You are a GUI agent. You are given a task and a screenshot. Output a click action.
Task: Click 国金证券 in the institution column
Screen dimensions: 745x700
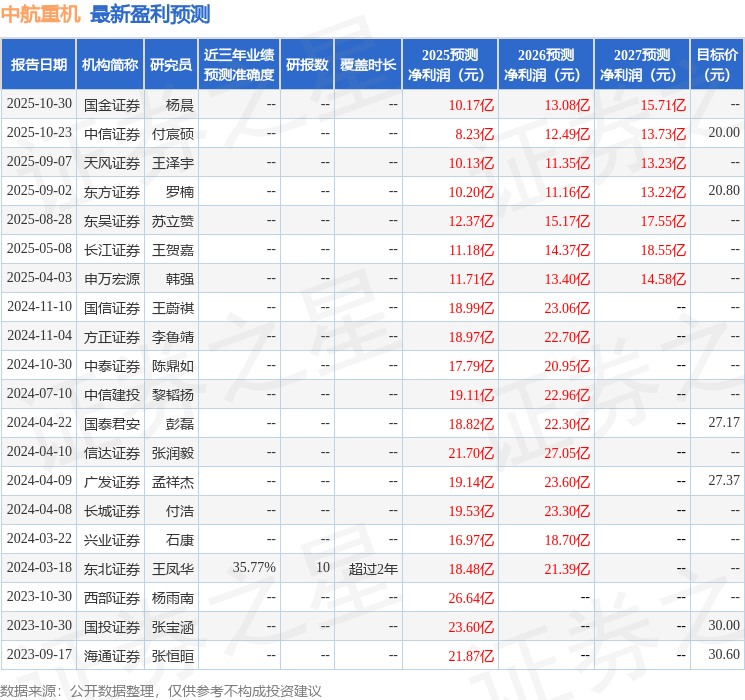[x=112, y=105]
